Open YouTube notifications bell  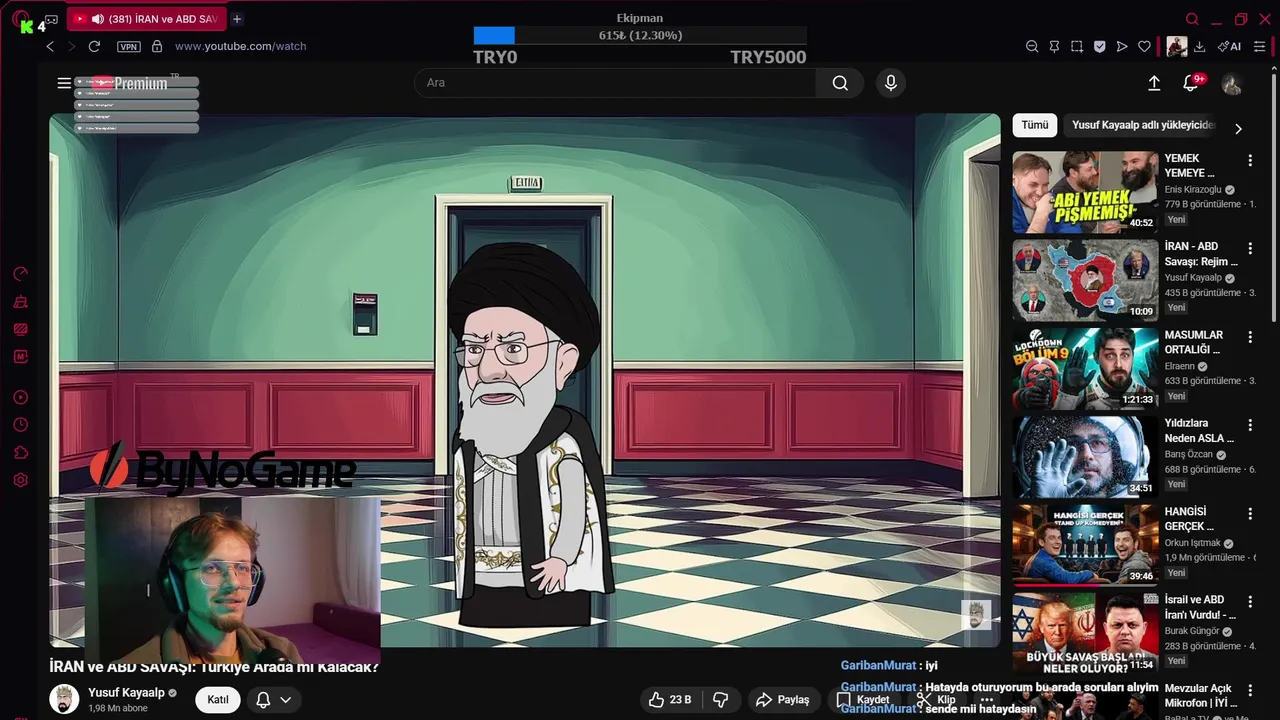tap(1190, 83)
